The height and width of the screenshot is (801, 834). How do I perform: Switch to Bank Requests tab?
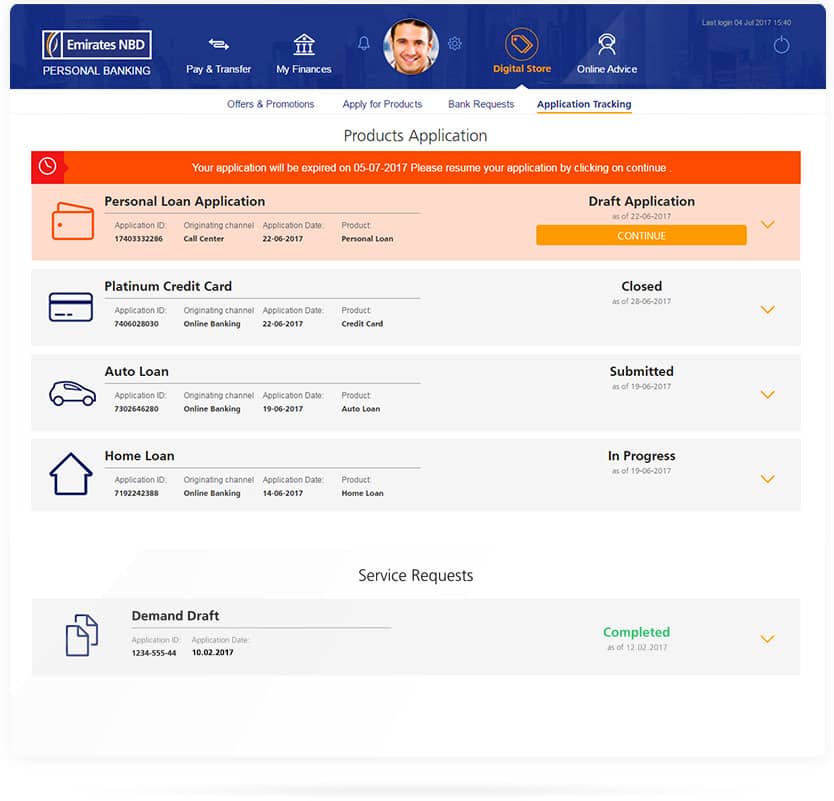[481, 104]
